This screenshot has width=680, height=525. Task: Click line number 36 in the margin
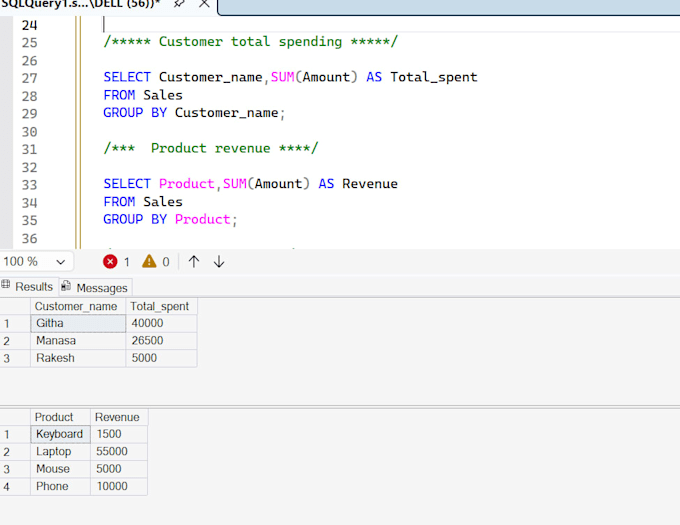click(29, 238)
